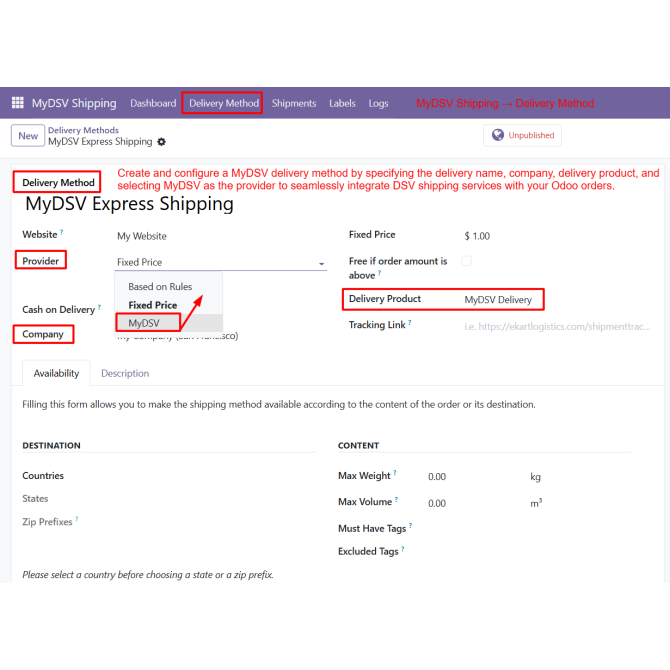Viewport: 670px width, 670px height.
Task: Click the Zip Prefixes label
Action: tap(47, 522)
